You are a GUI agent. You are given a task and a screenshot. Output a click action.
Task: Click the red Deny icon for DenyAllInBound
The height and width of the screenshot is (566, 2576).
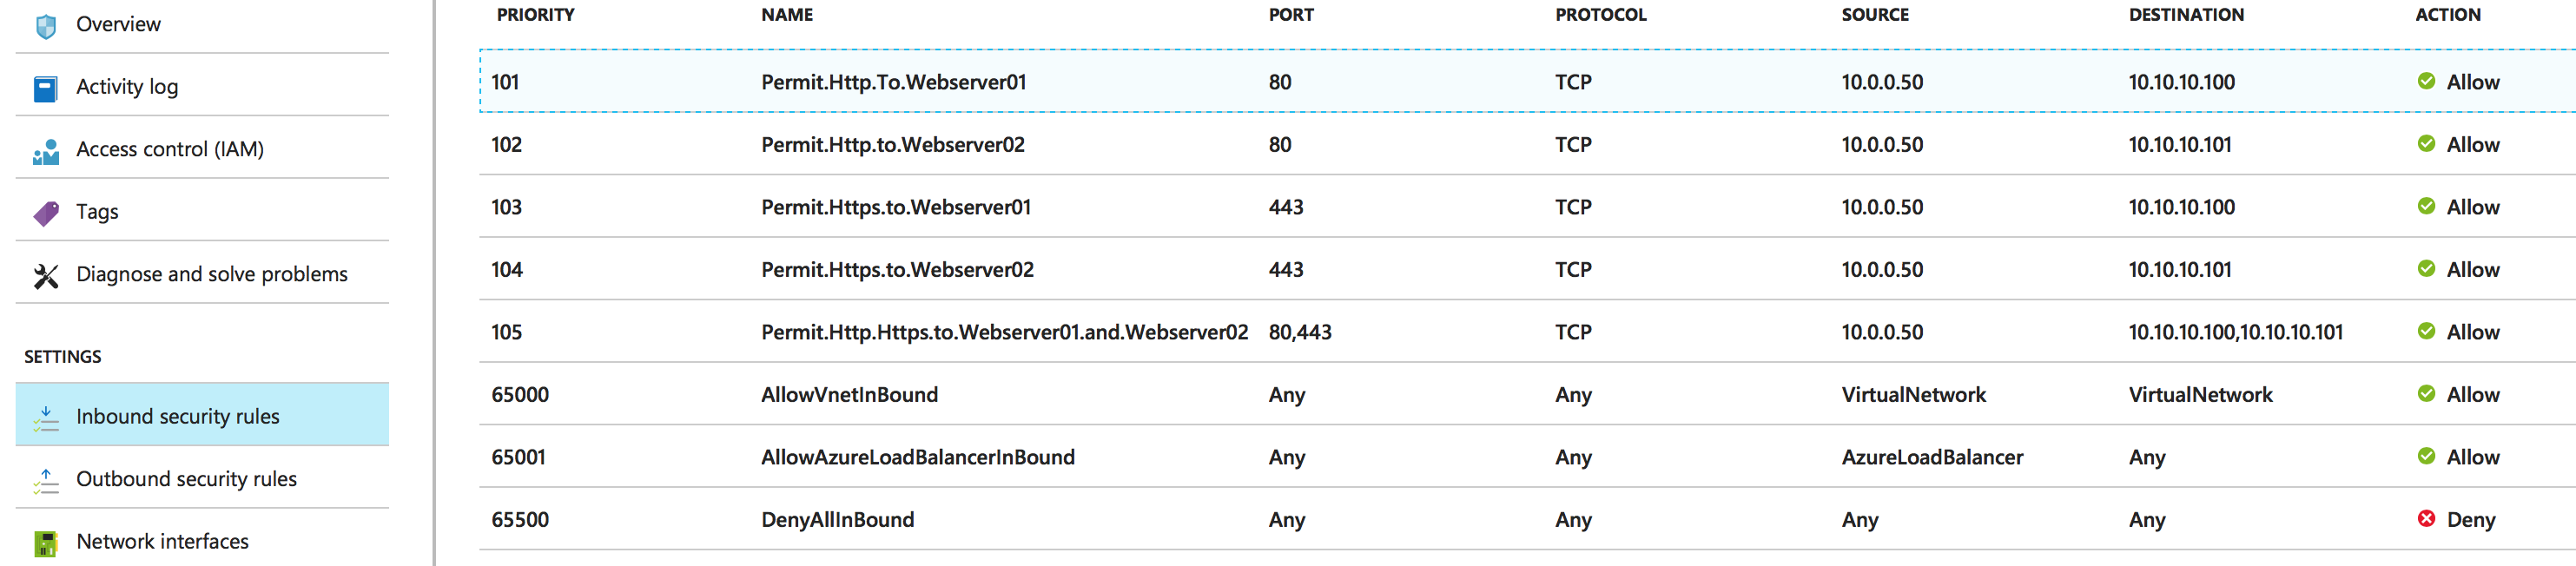click(2426, 519)
